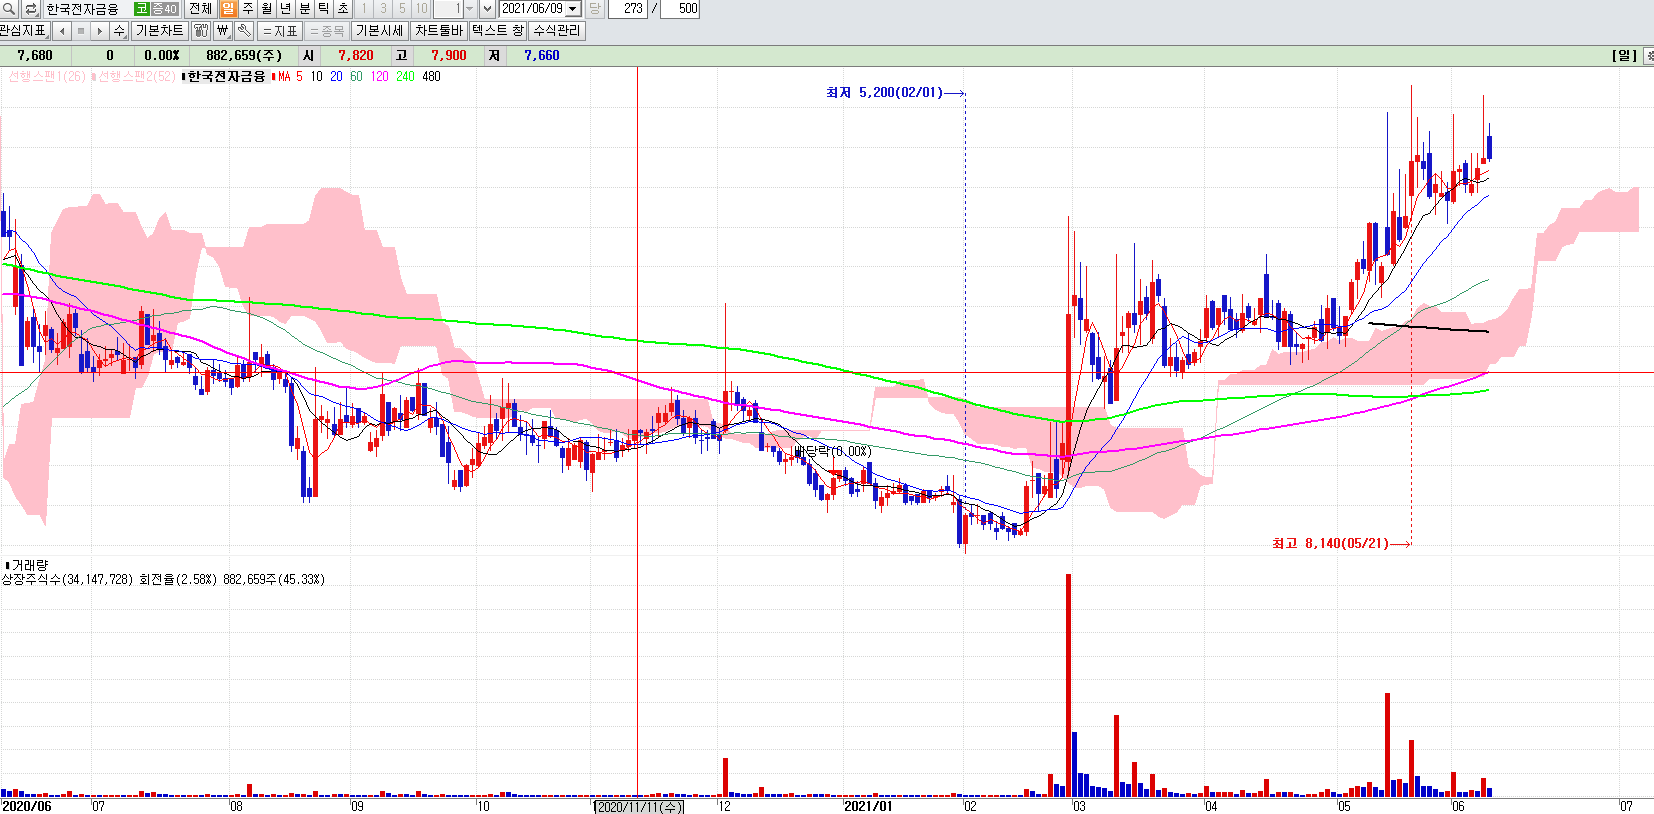Choose the 3 interval preset button
The width and height of the screenshot is (1654, 814).
(x=383, y=9)
